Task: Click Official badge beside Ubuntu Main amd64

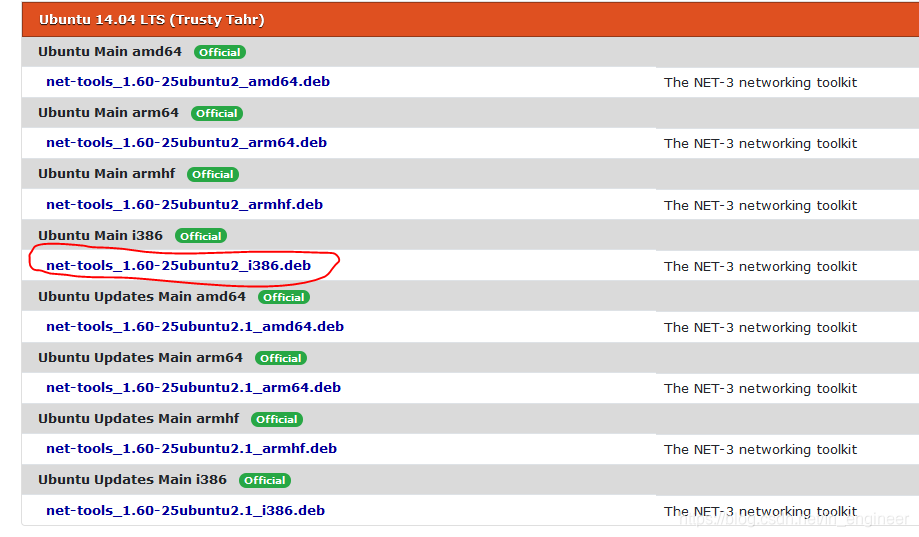Action: pos(220,52)
